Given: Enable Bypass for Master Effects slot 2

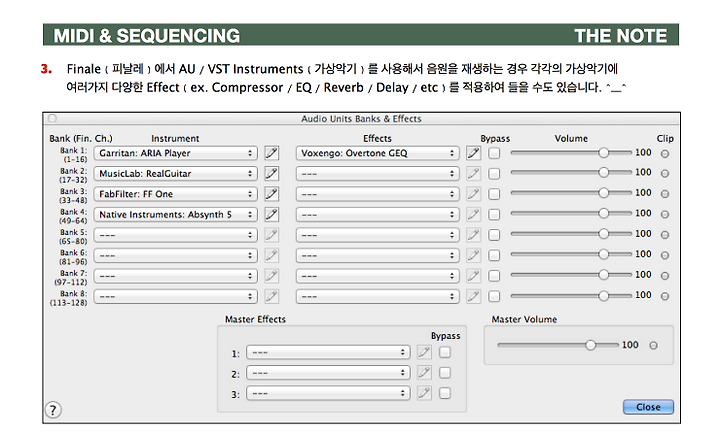Looking at the screenshot, I should pyautogui.click(x=444, y=372).
